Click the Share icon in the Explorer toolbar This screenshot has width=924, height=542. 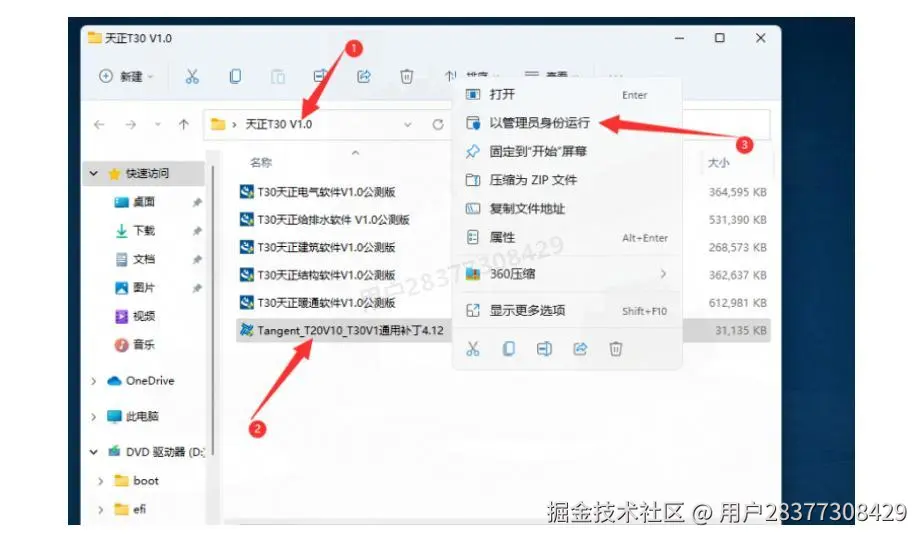tap(364, 77)
